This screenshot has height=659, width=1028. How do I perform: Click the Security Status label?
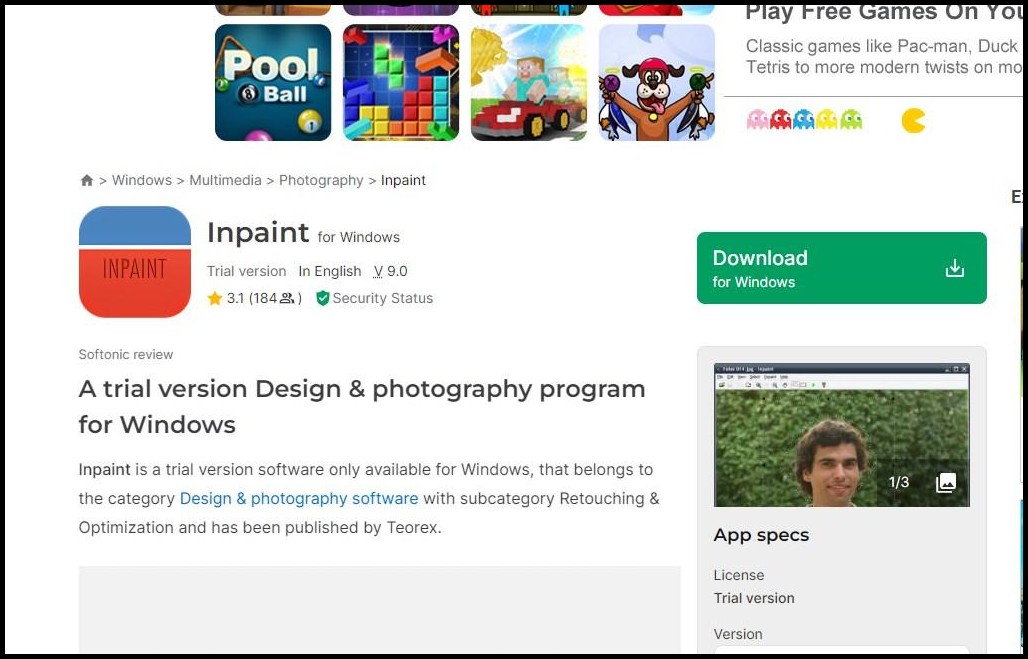click(383, 298)
